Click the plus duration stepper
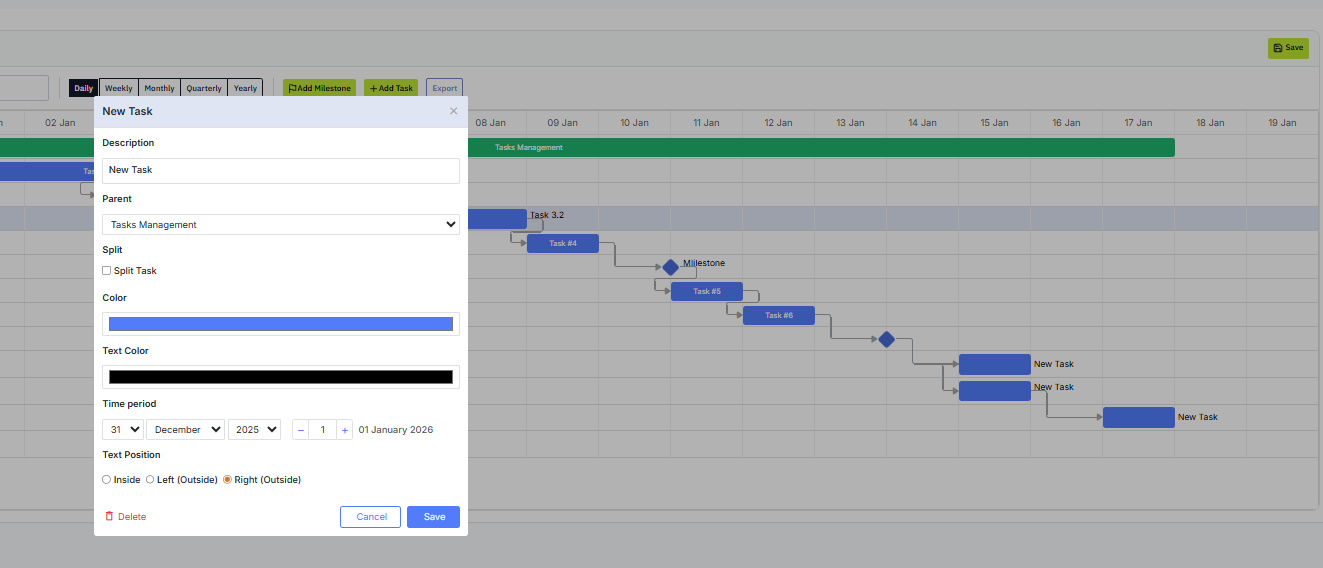Screen dimensions: 1323x568 [345, 430]
